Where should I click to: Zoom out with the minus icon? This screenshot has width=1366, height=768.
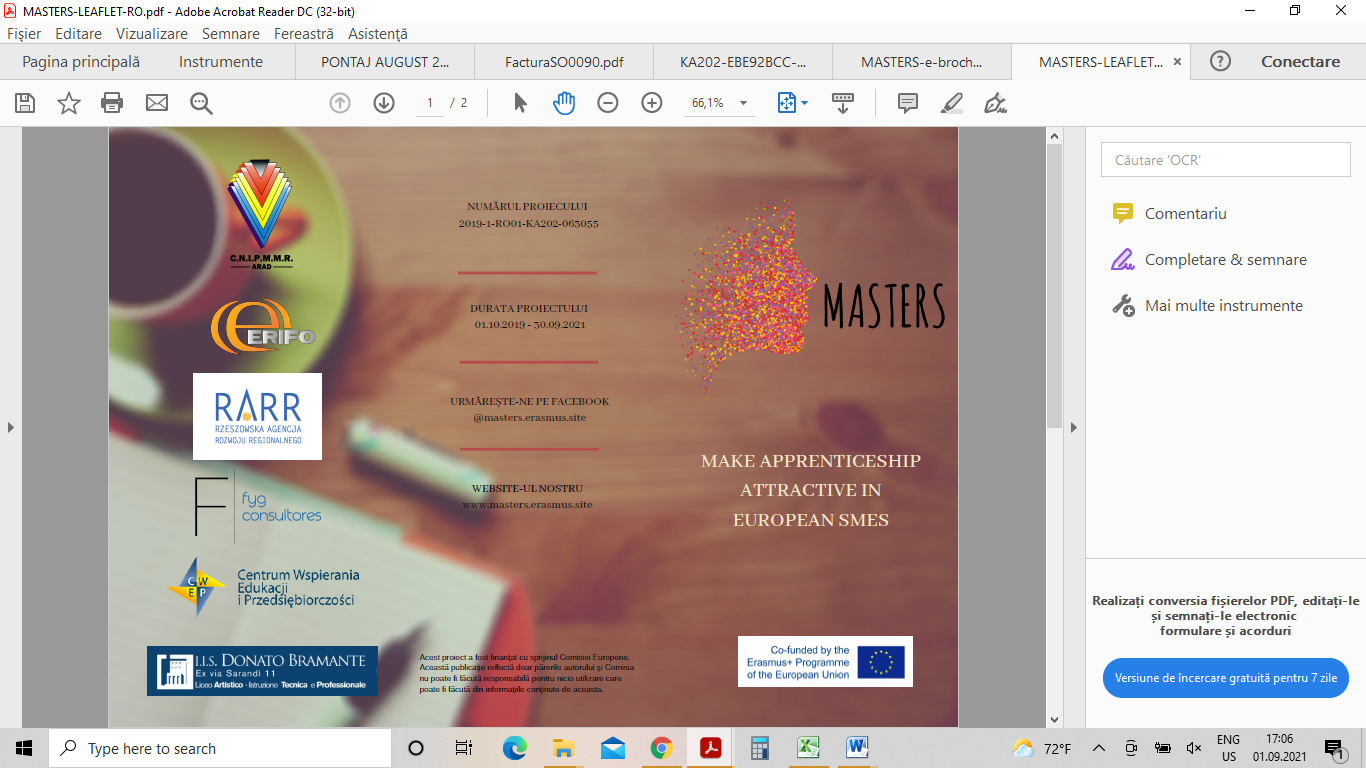[x=607, y=103]
